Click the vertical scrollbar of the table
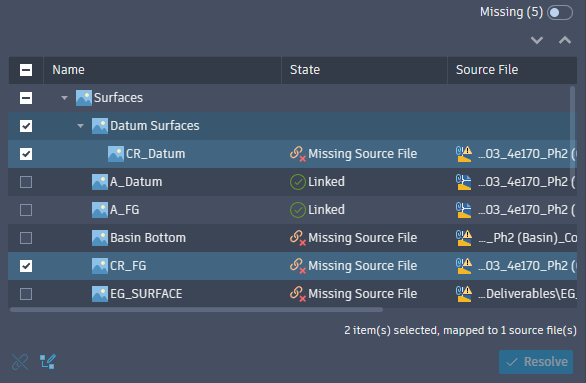 (x=573, y=131)
